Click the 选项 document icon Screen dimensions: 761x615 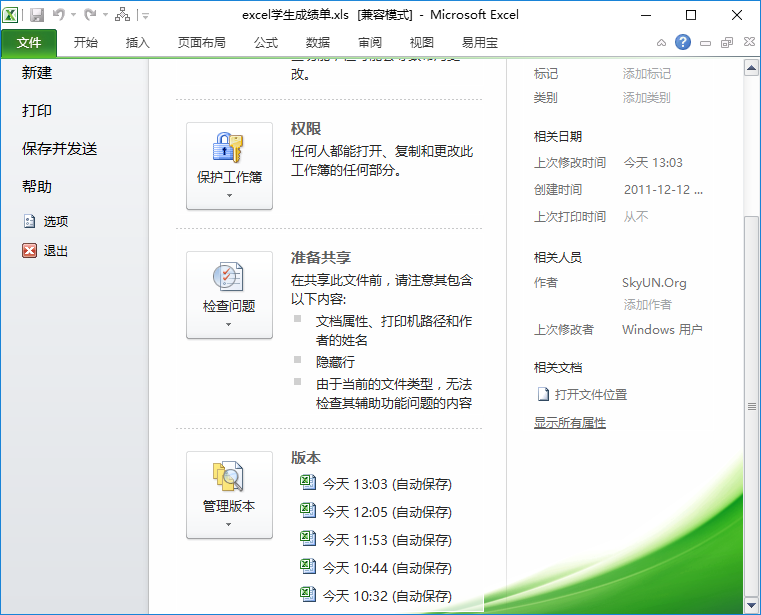(x=30, y=221)
